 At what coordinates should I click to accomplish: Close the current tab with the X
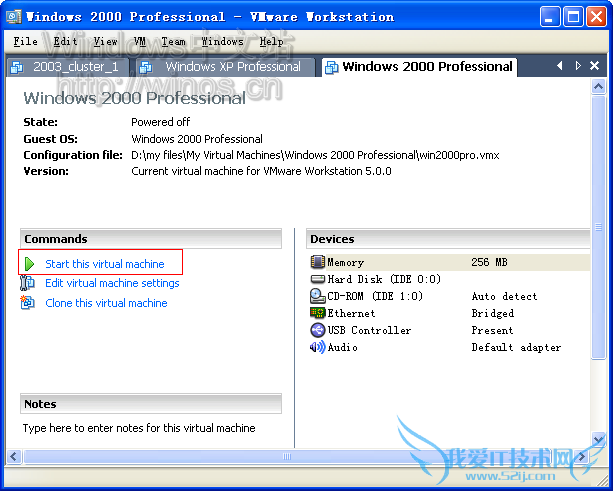click(595, 66)
